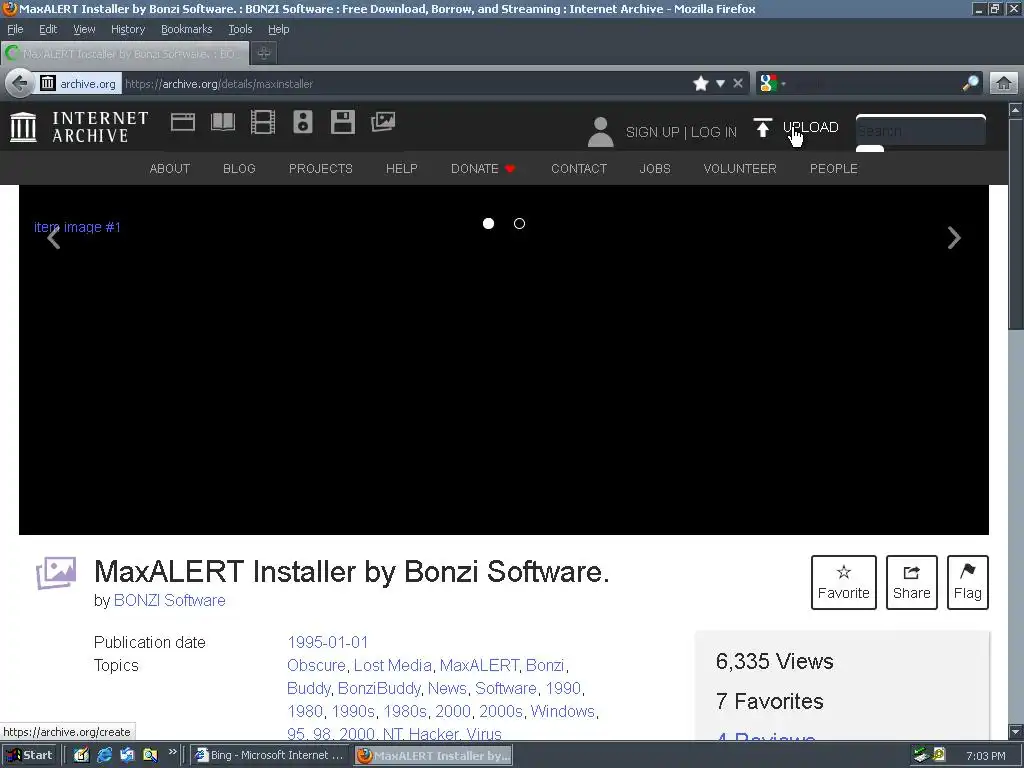Open the Edit menu
Screen dimensions: 1024x768
point(48,29)
